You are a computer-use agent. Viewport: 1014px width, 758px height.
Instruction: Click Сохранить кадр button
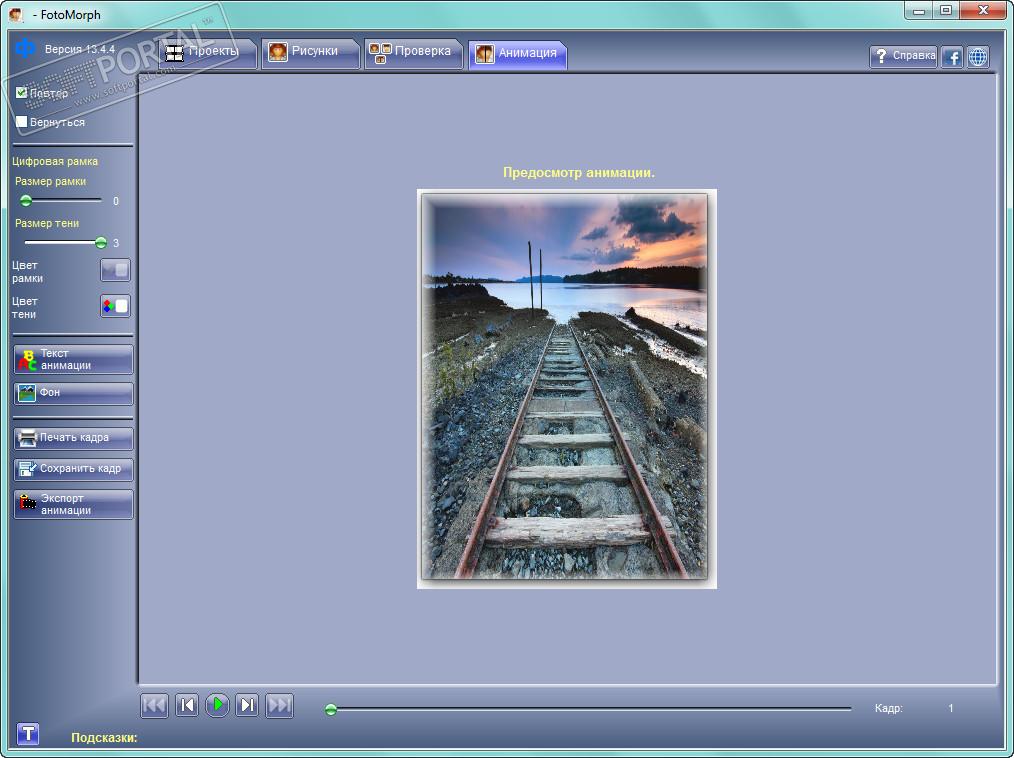pyautogui.click(x=73, y=469)
